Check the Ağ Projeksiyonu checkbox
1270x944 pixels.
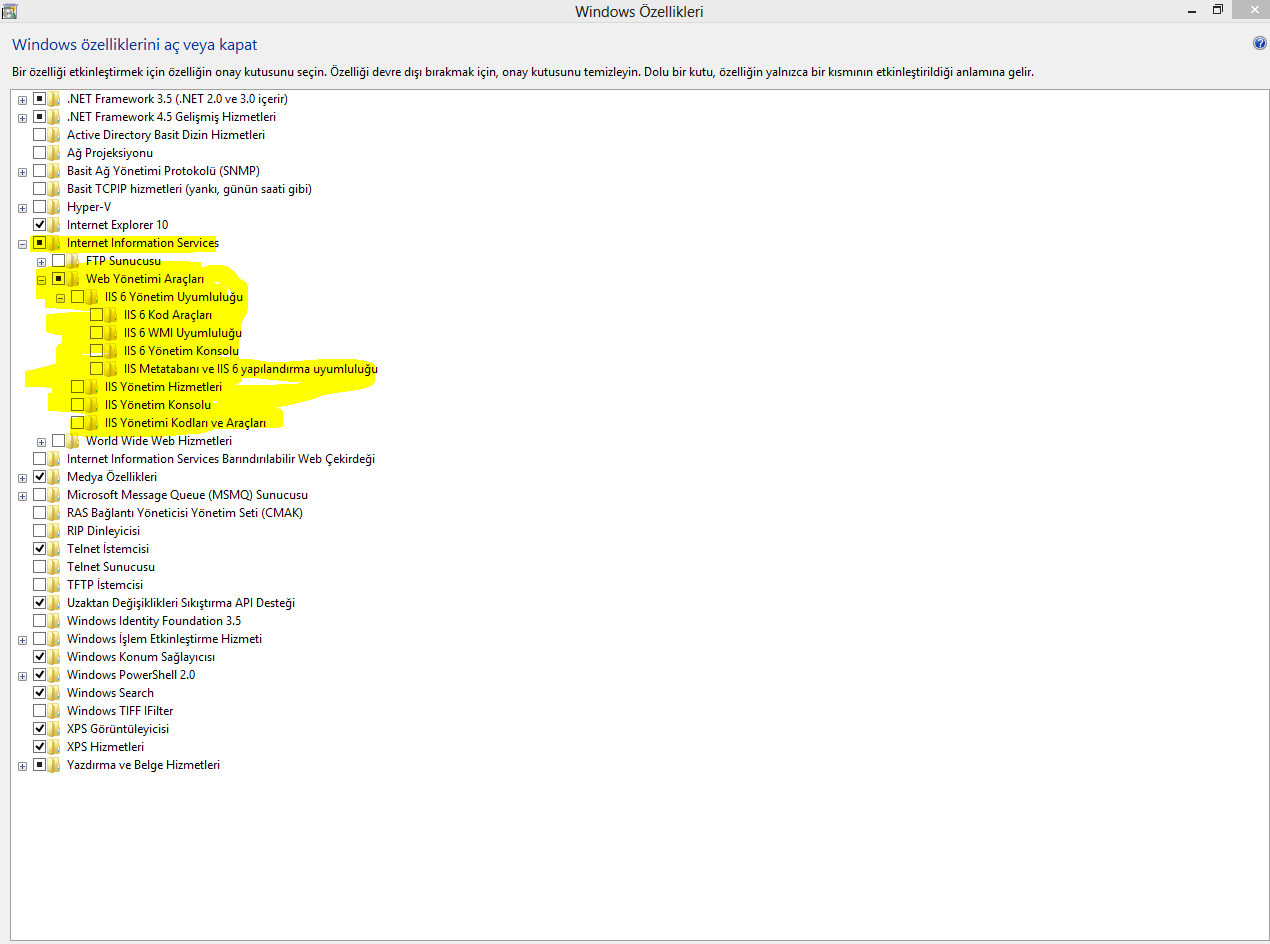pos(40,153)
